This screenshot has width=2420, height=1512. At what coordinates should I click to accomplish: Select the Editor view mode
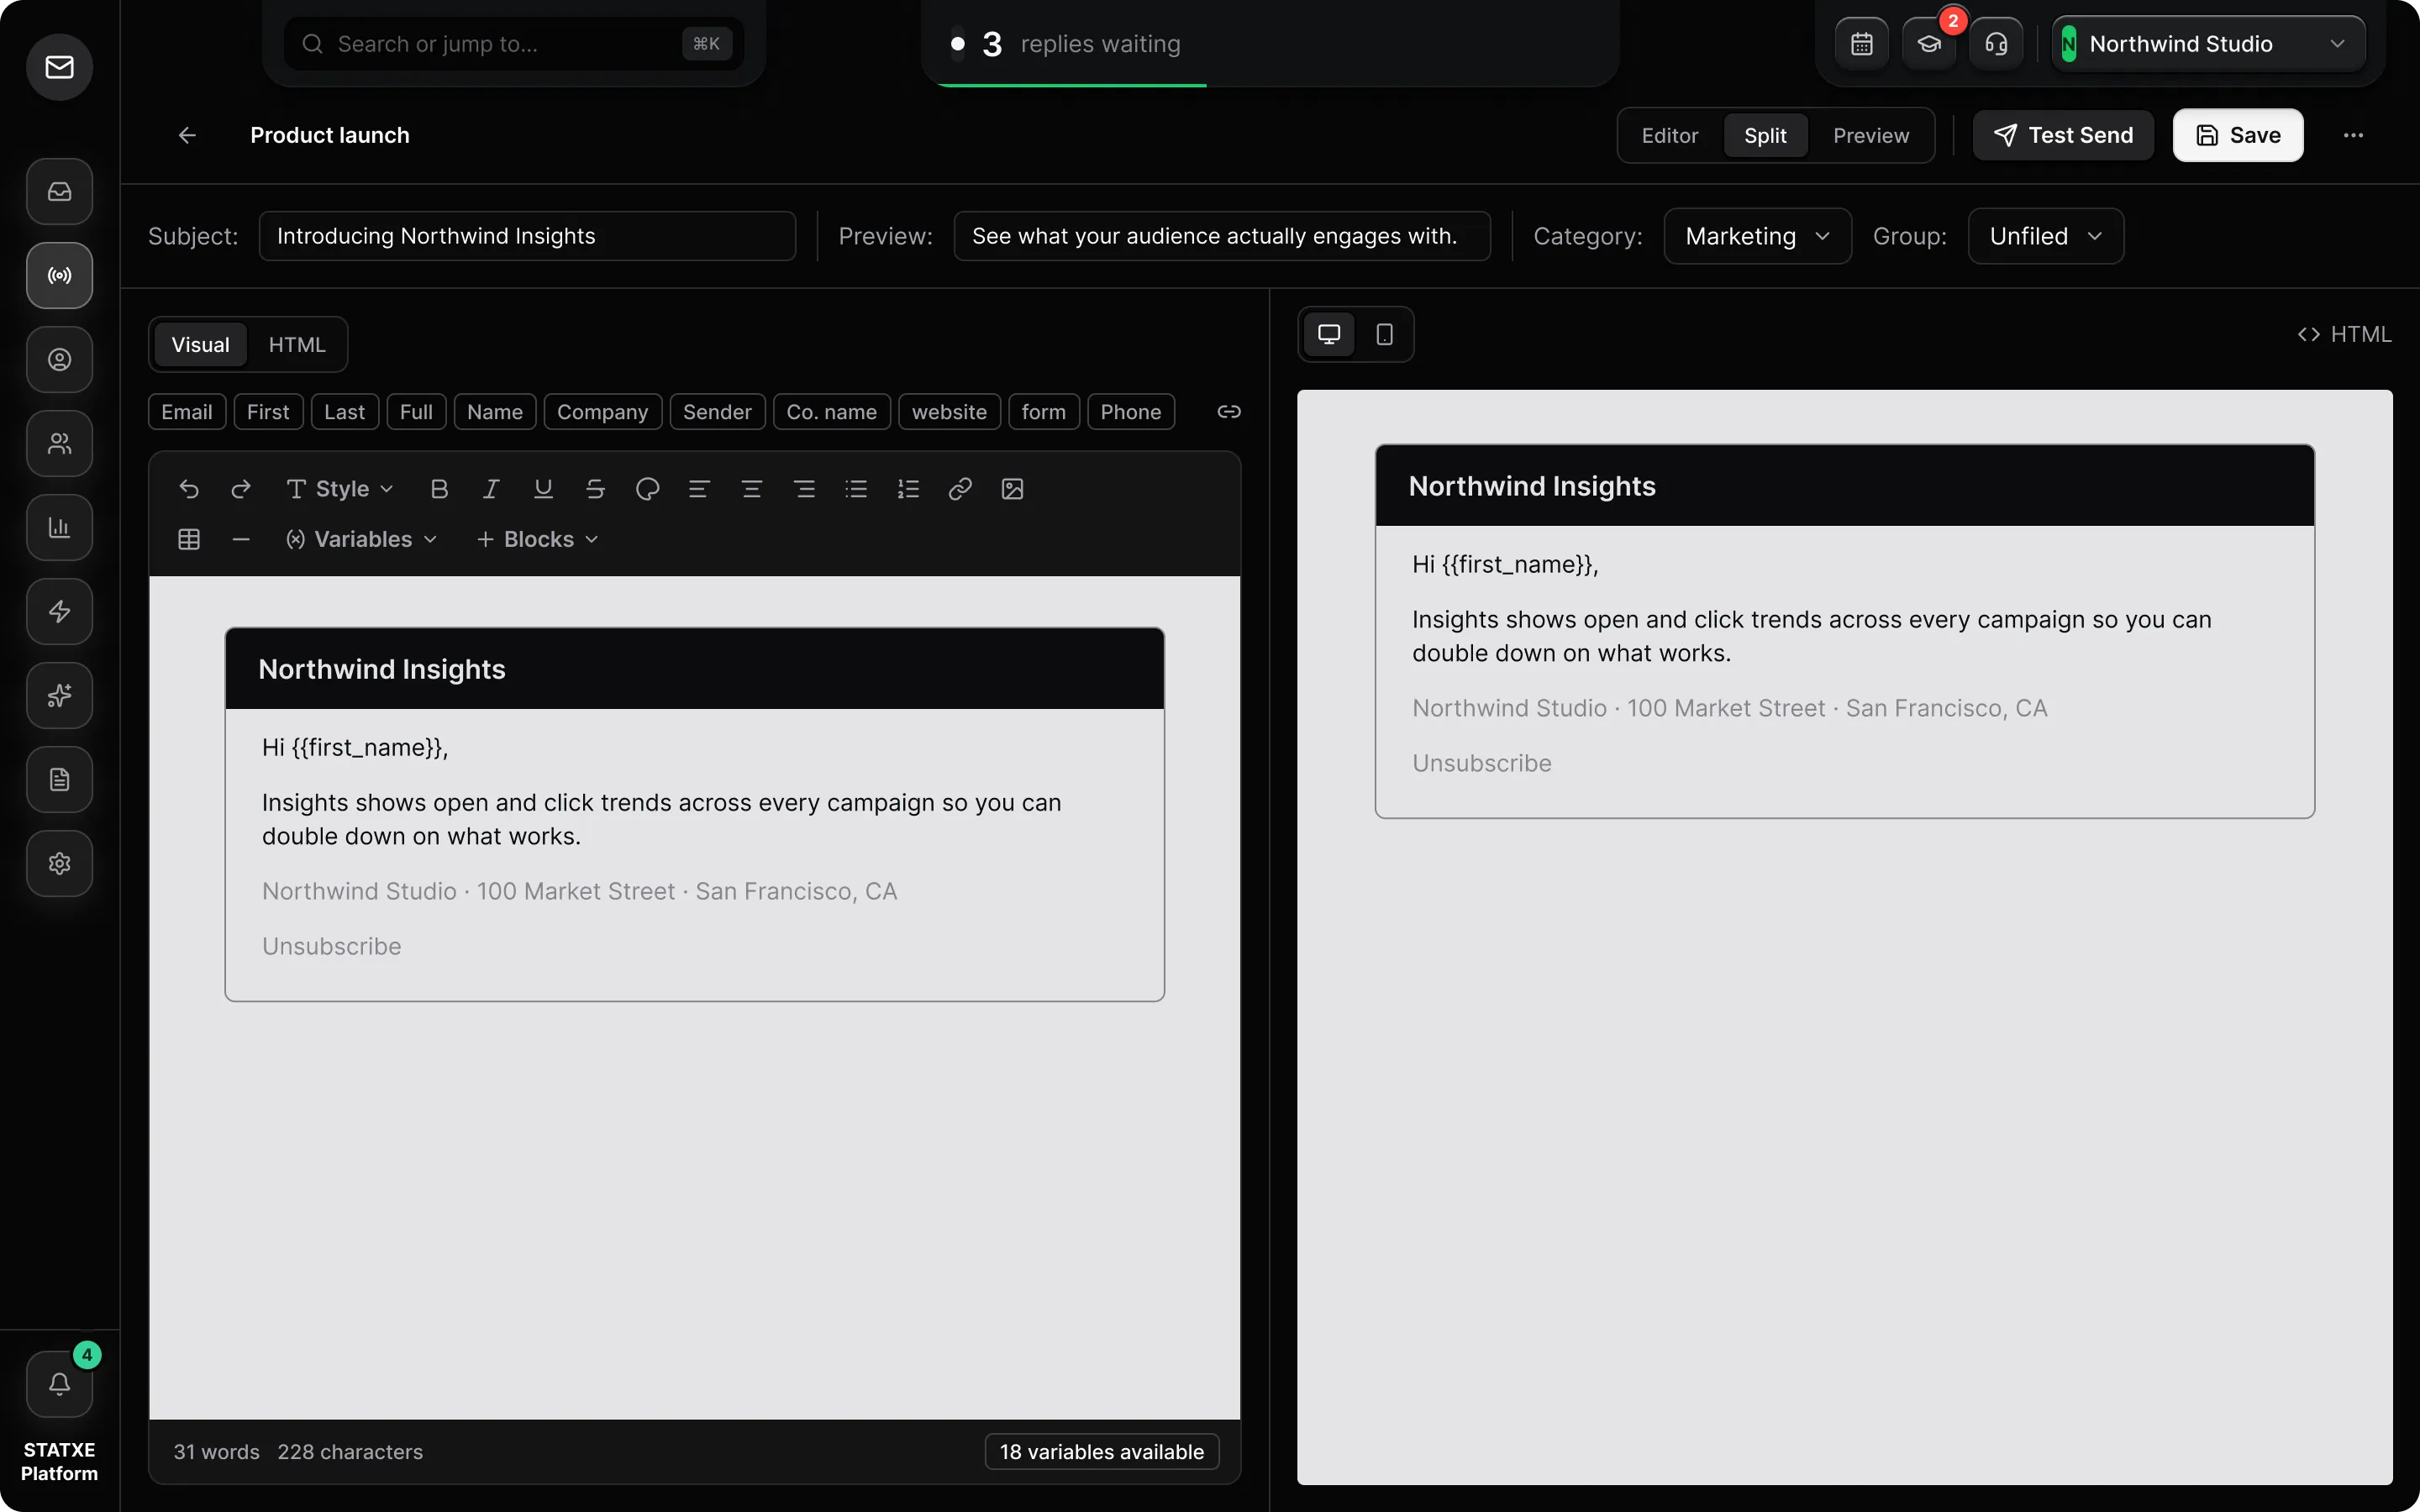1670,136
